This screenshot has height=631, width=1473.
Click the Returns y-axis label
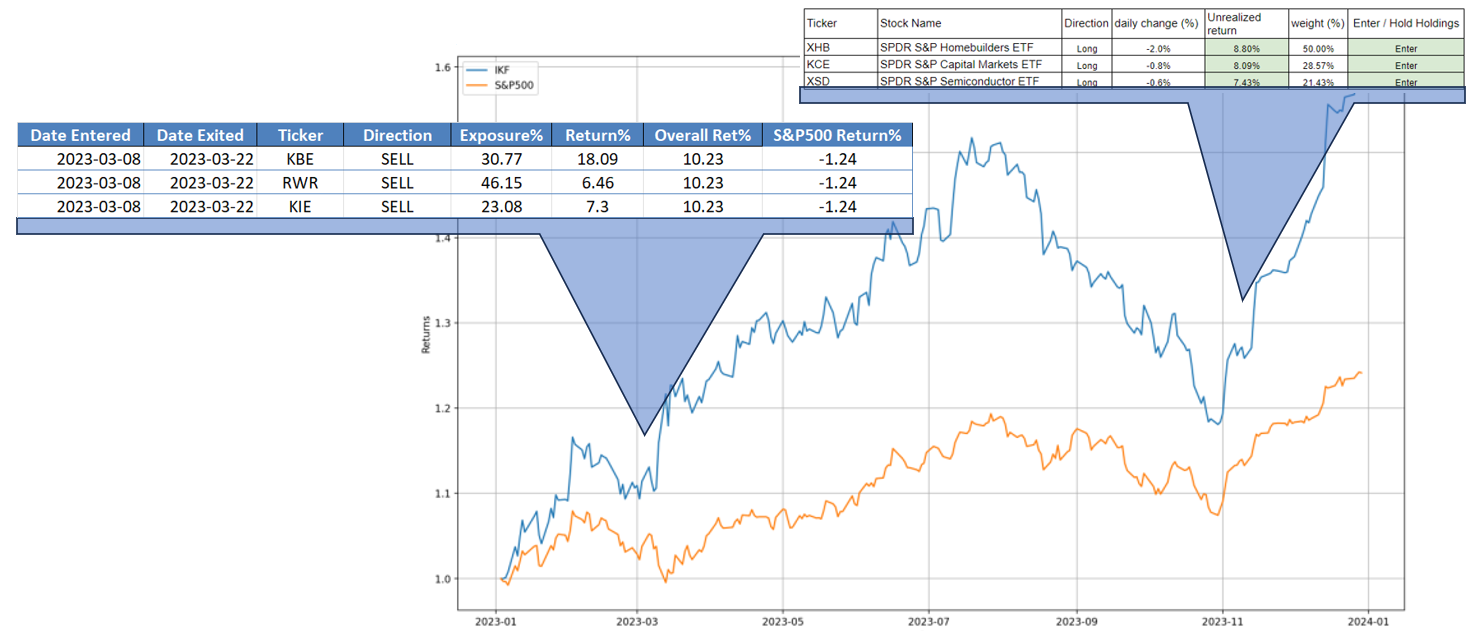[x=426, y=335]
